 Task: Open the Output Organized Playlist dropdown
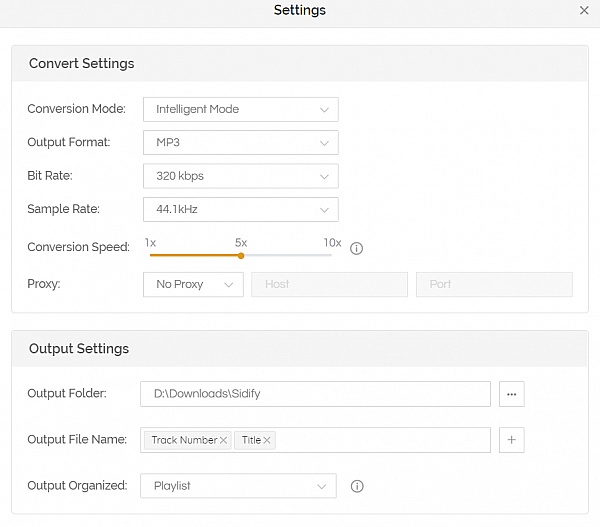click(x=238, y=486)
